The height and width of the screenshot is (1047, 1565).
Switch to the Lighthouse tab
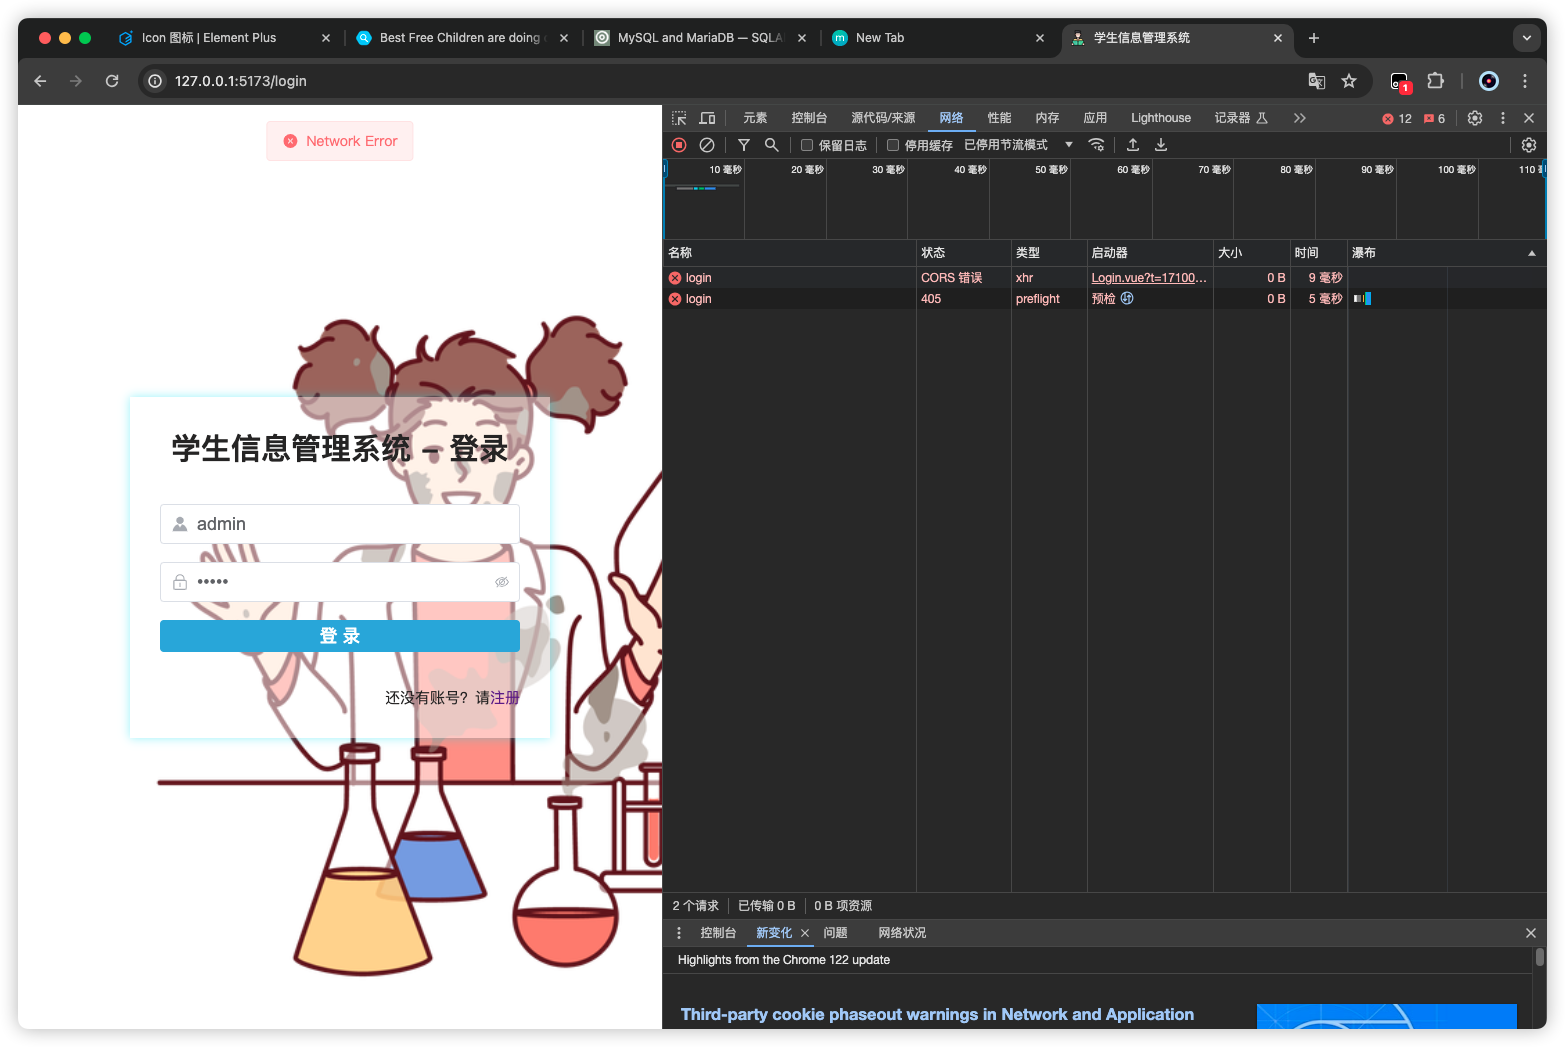(x=1160, y=118)
